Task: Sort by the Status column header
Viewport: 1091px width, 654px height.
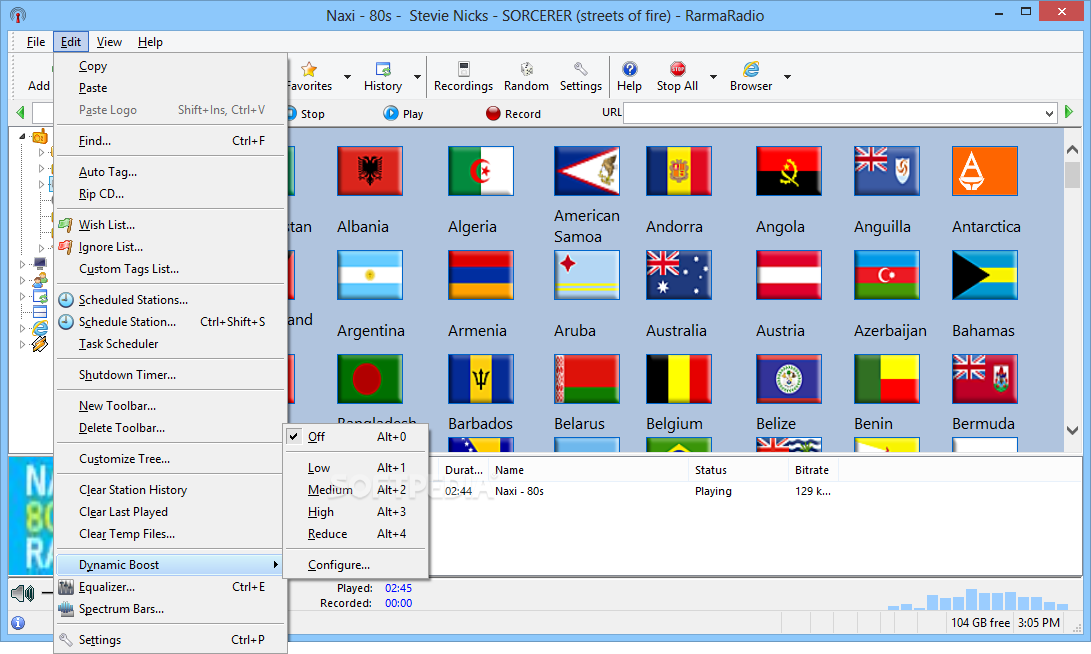Action: 738,470
